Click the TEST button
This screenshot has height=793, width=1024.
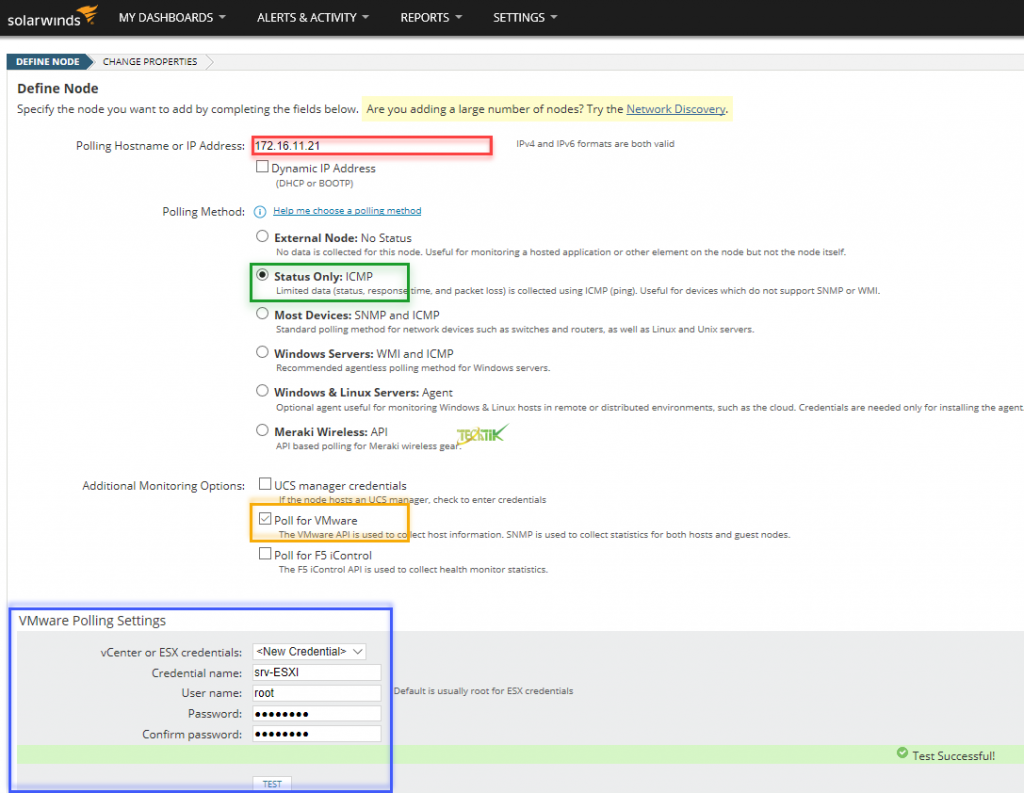tap(271, 784)
